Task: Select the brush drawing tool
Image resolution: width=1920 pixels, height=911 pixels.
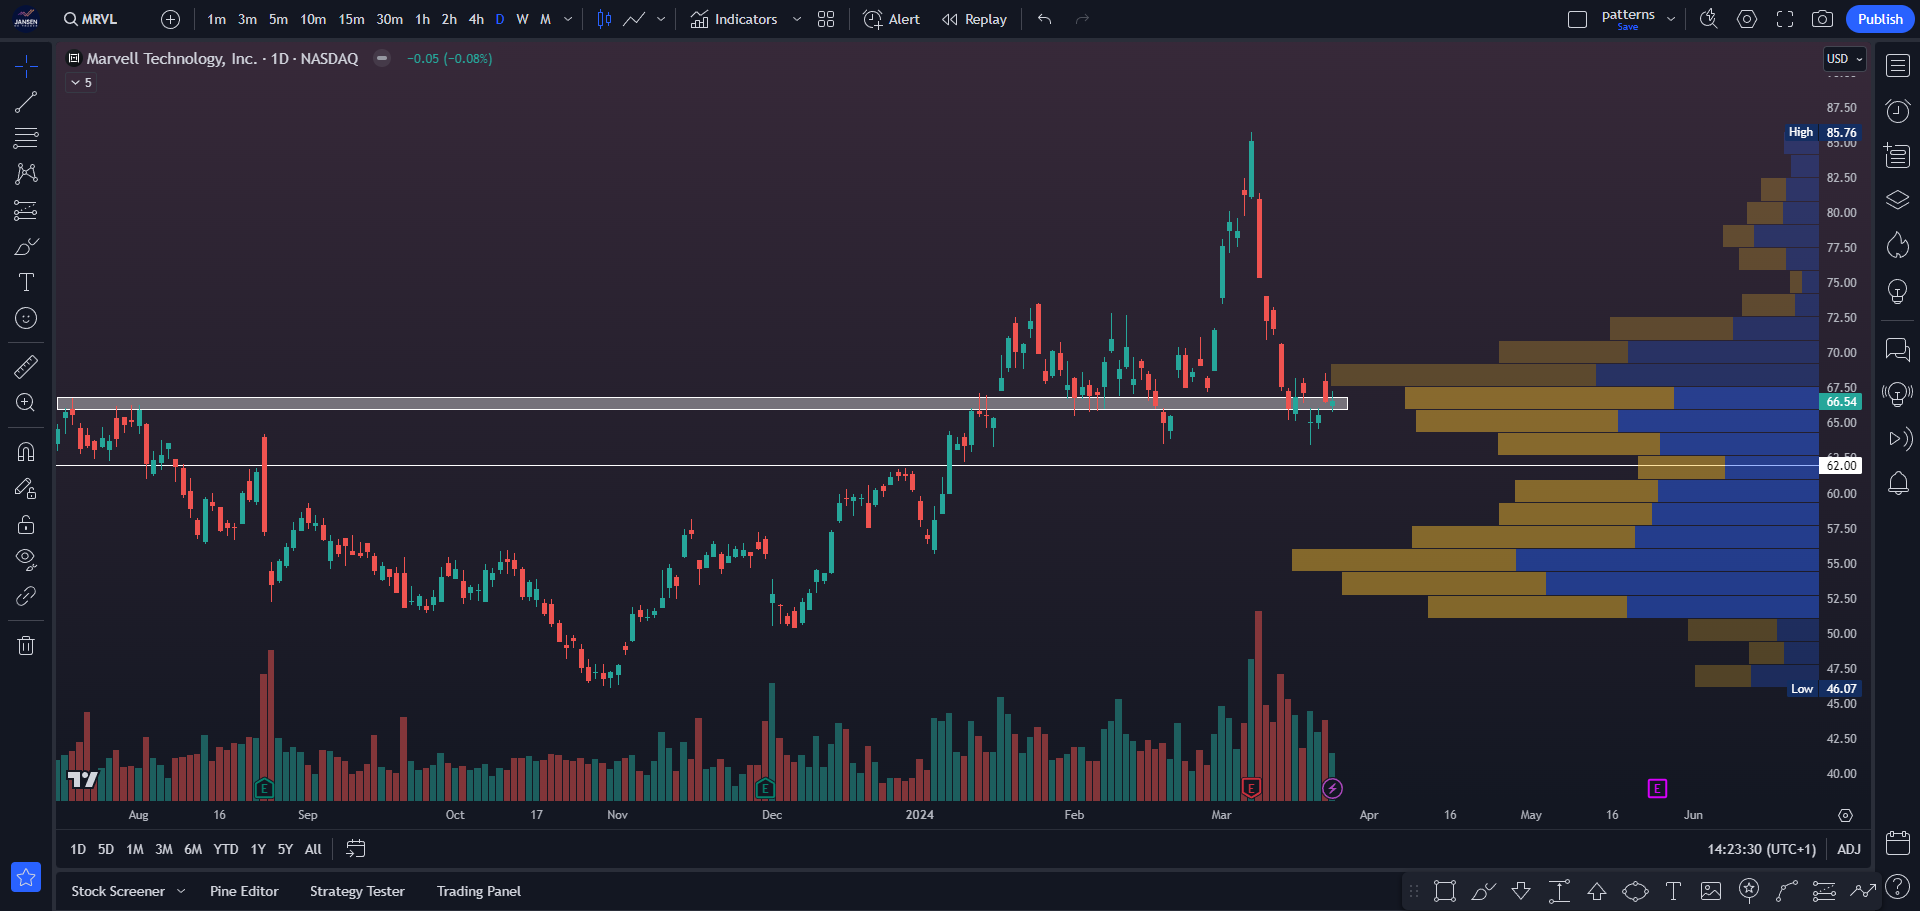Action: click(26, 246)
